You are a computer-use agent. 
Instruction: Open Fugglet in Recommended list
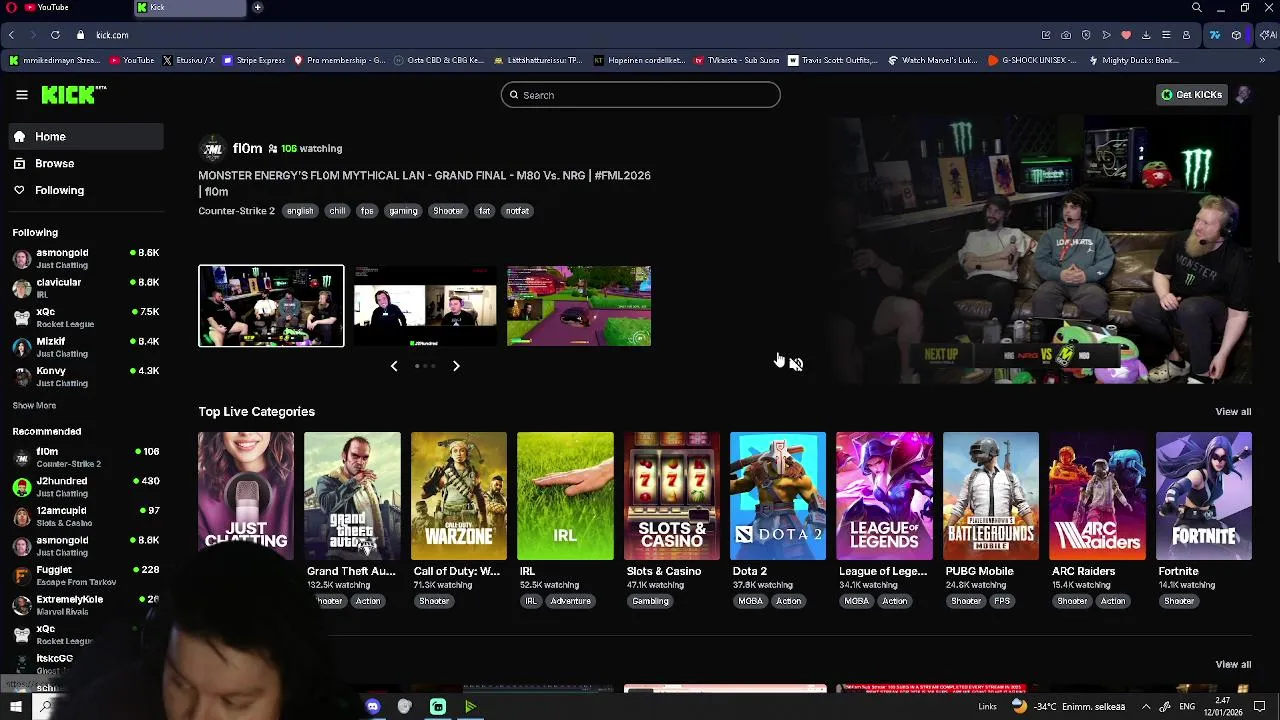tap(85, 575)
